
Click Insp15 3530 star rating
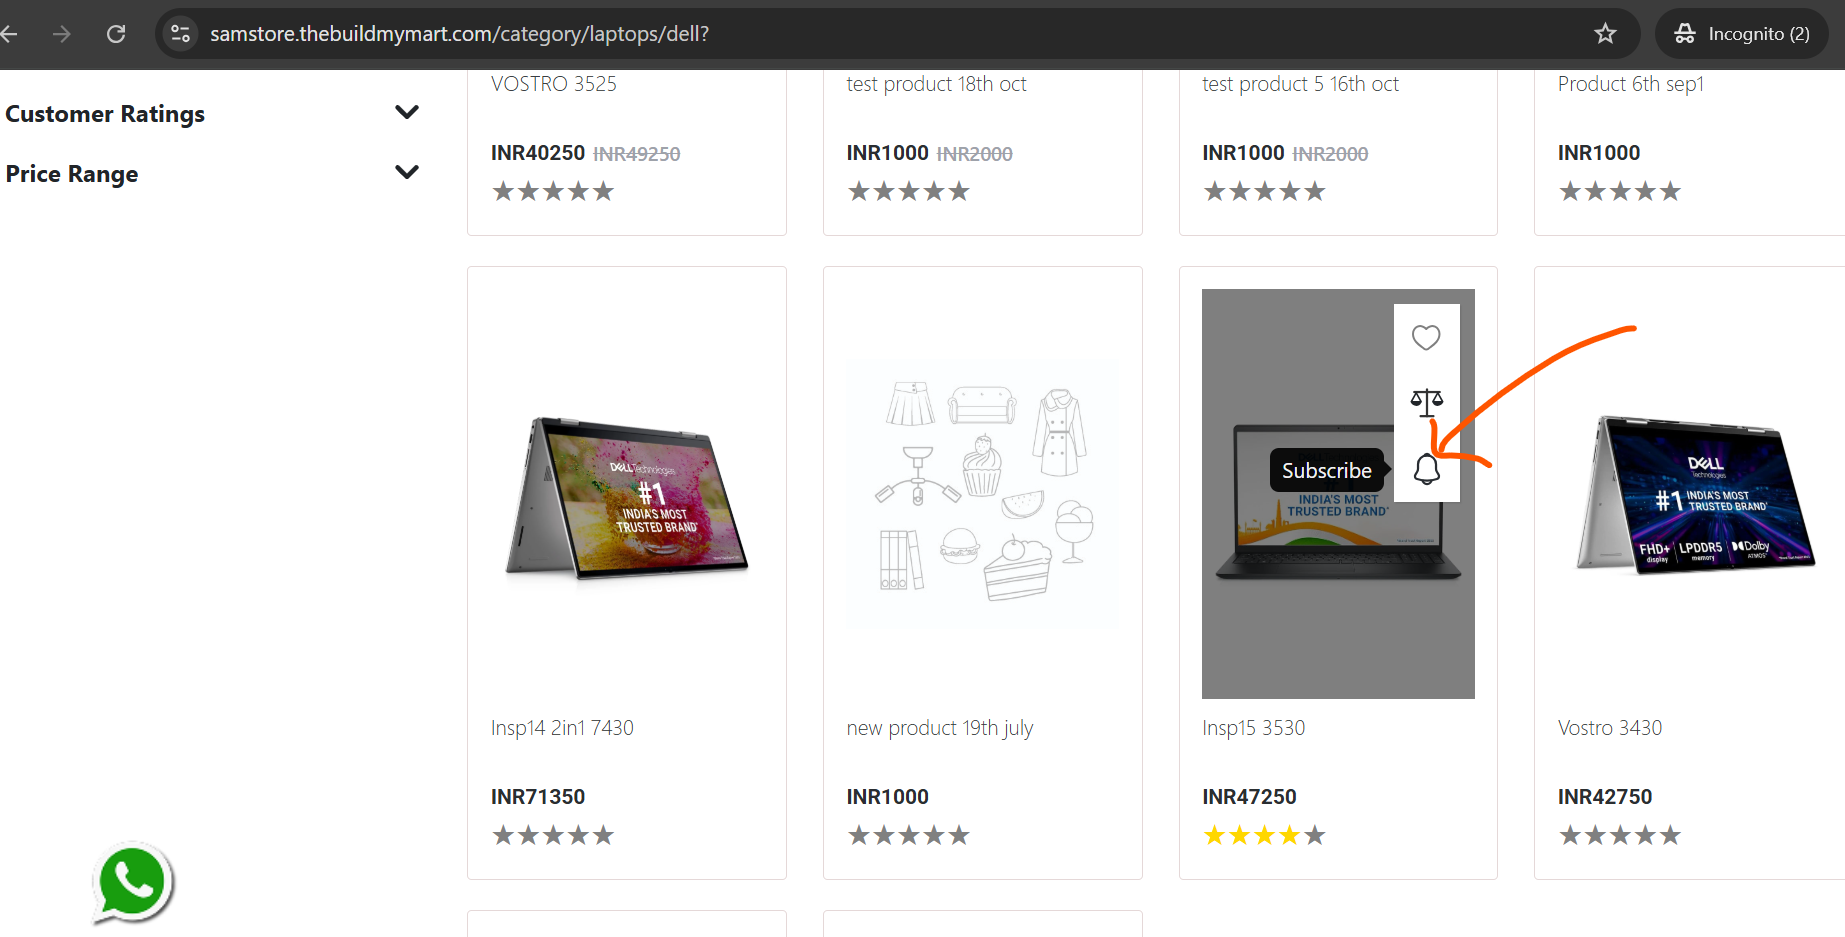tap(1265, 835)
